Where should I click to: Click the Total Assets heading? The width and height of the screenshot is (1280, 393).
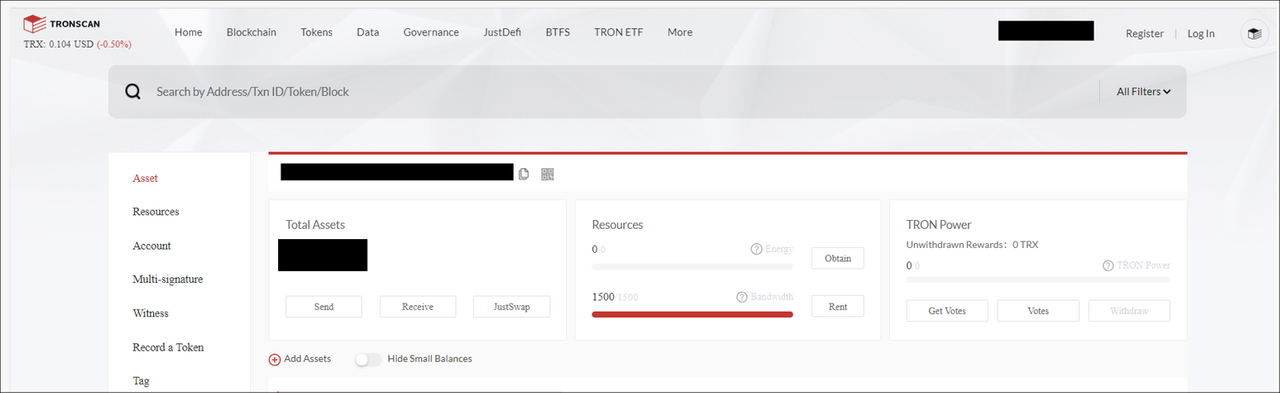click(315, 225)
